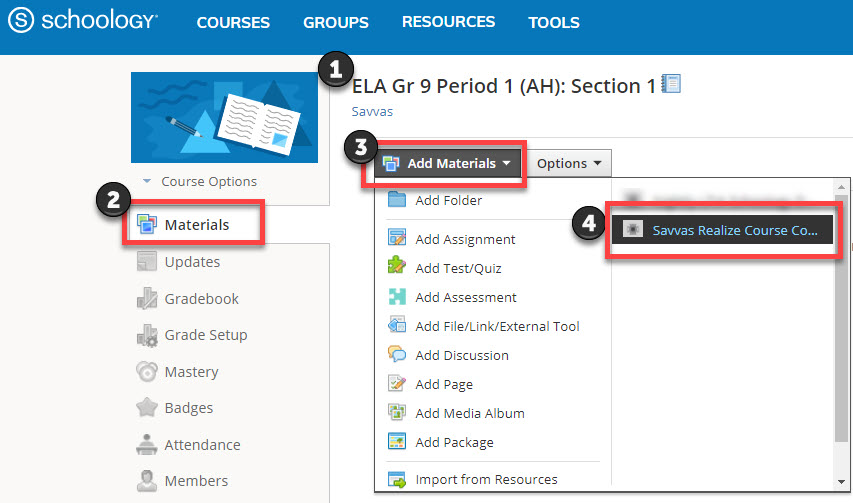Click the Import from Resources icon
This screenshot has height=503, width=853.
point(397,479)
